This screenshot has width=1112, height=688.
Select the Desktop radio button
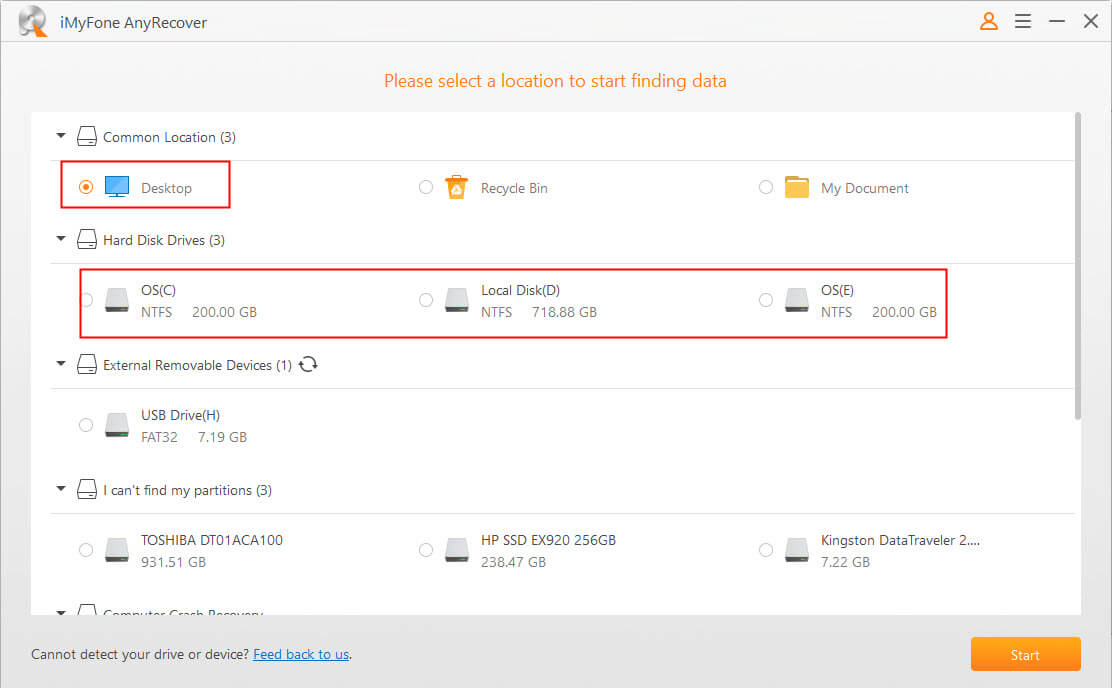pyautogui.click(x=86, y=187)
